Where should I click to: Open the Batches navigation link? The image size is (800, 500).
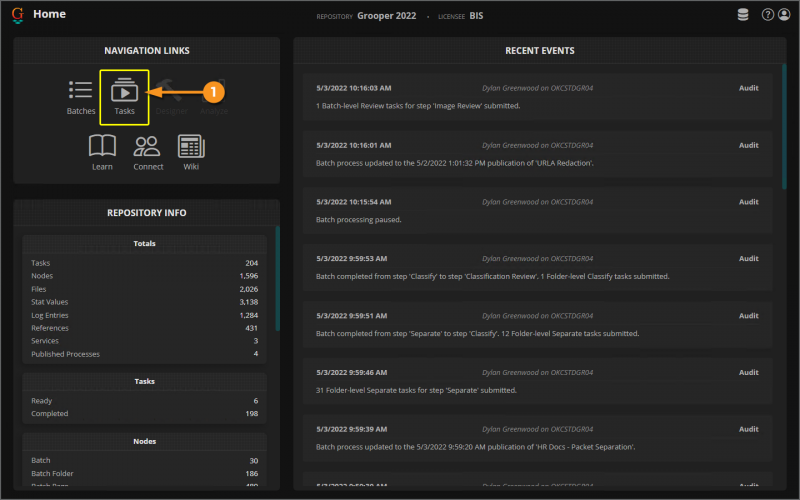pyautogui.click(x=80, y=97)
